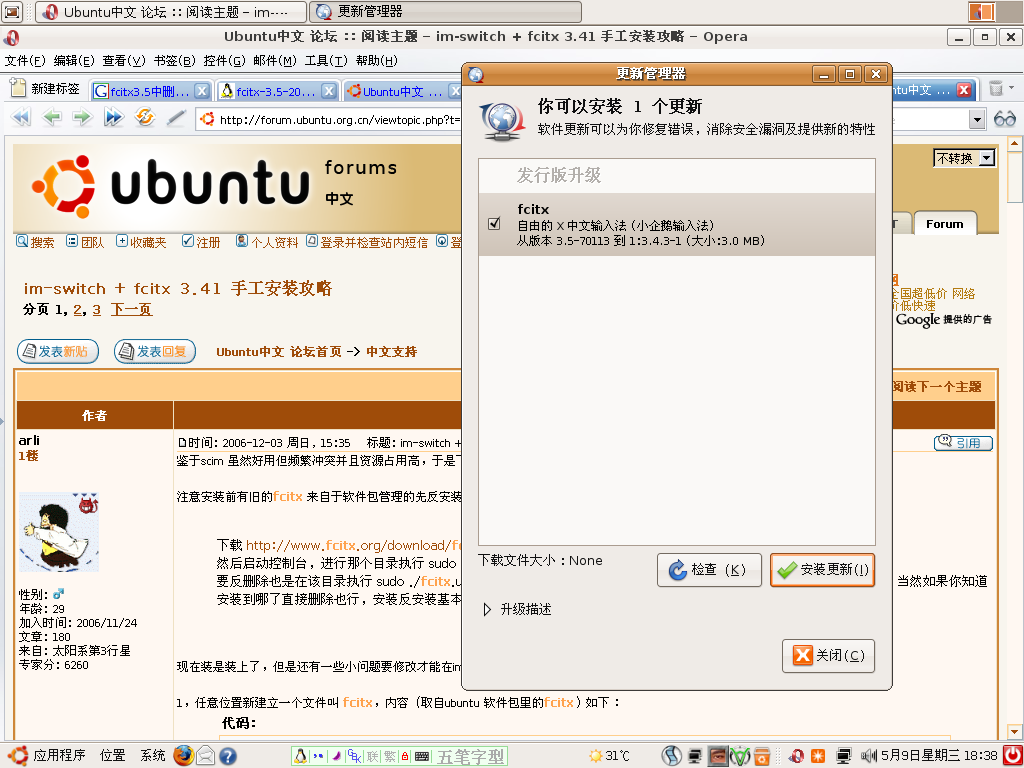
Task: Click the show desktop icon at top-left panel
Action: click(x=12, y=11)
